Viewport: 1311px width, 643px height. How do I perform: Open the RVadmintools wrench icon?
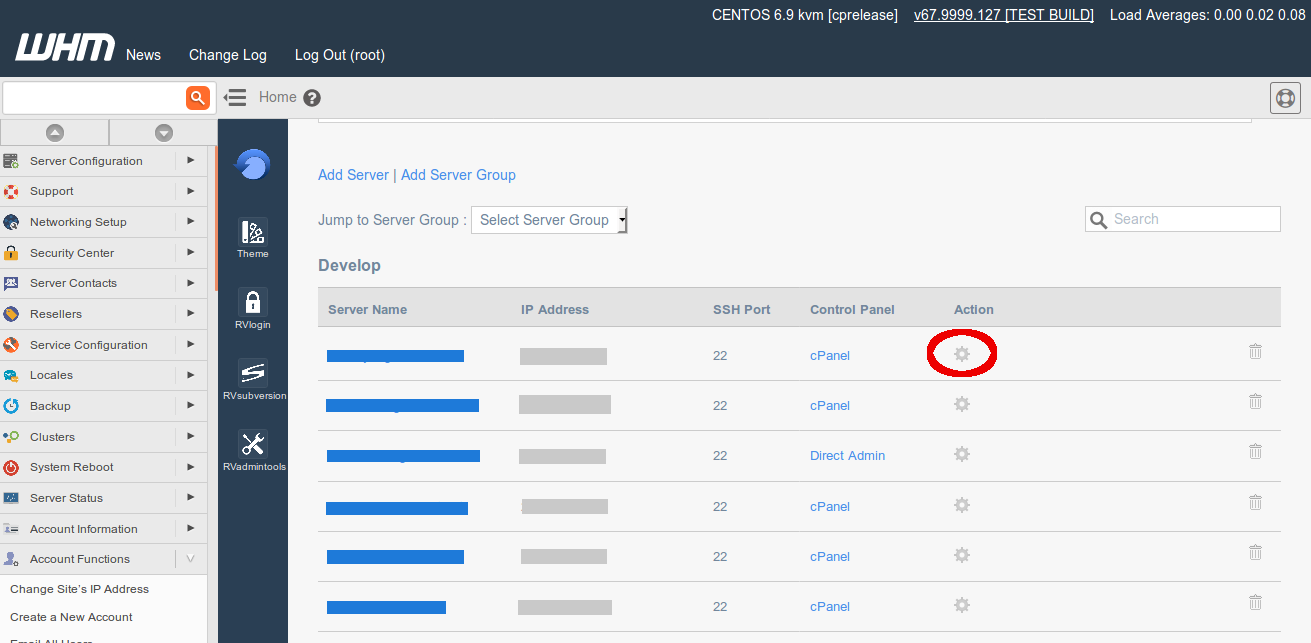coord(253,444)
